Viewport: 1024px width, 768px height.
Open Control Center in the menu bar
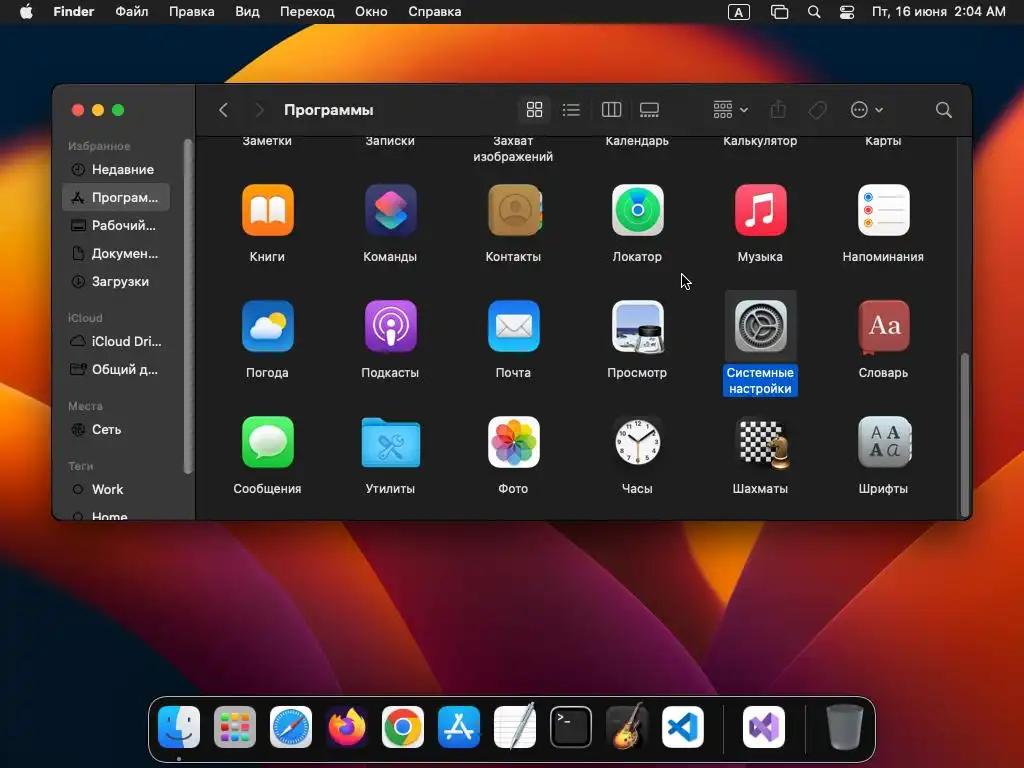[846, 12]
